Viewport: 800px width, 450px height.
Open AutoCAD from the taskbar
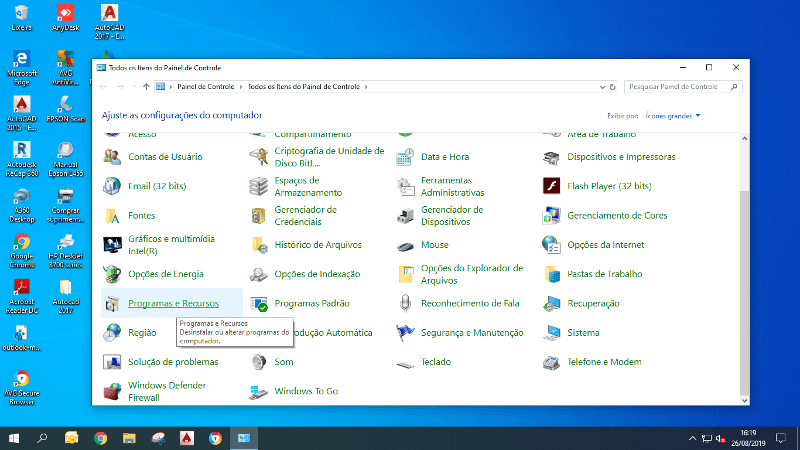coord(187,438)
